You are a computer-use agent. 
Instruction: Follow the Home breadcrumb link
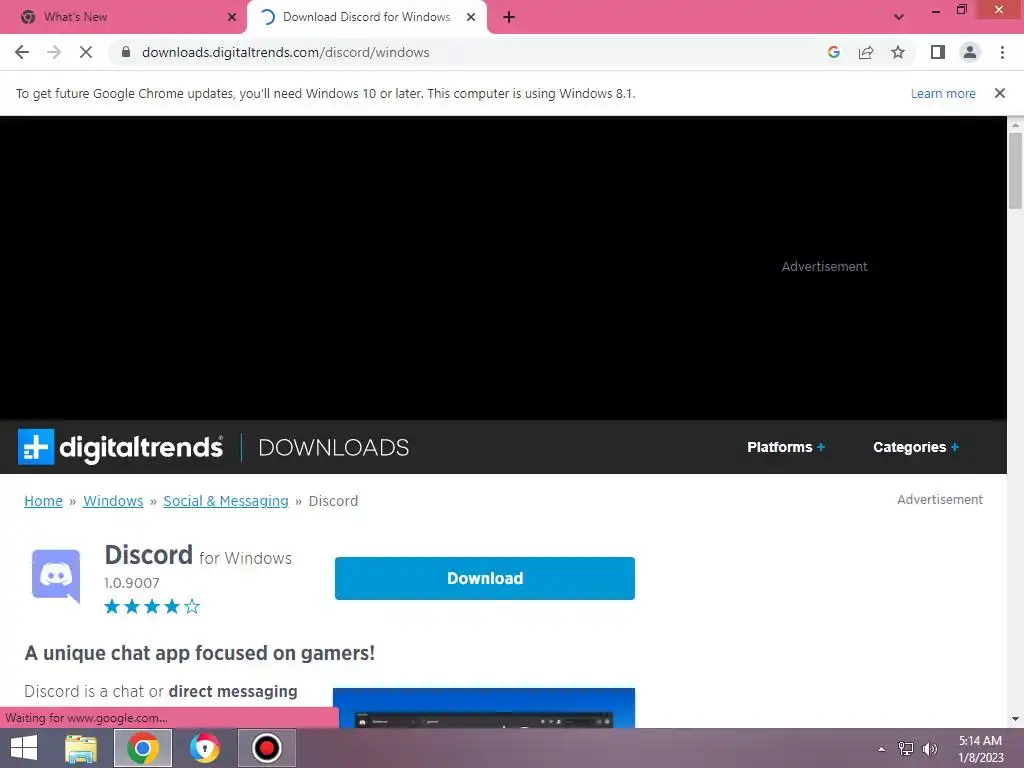click(43, 501)
